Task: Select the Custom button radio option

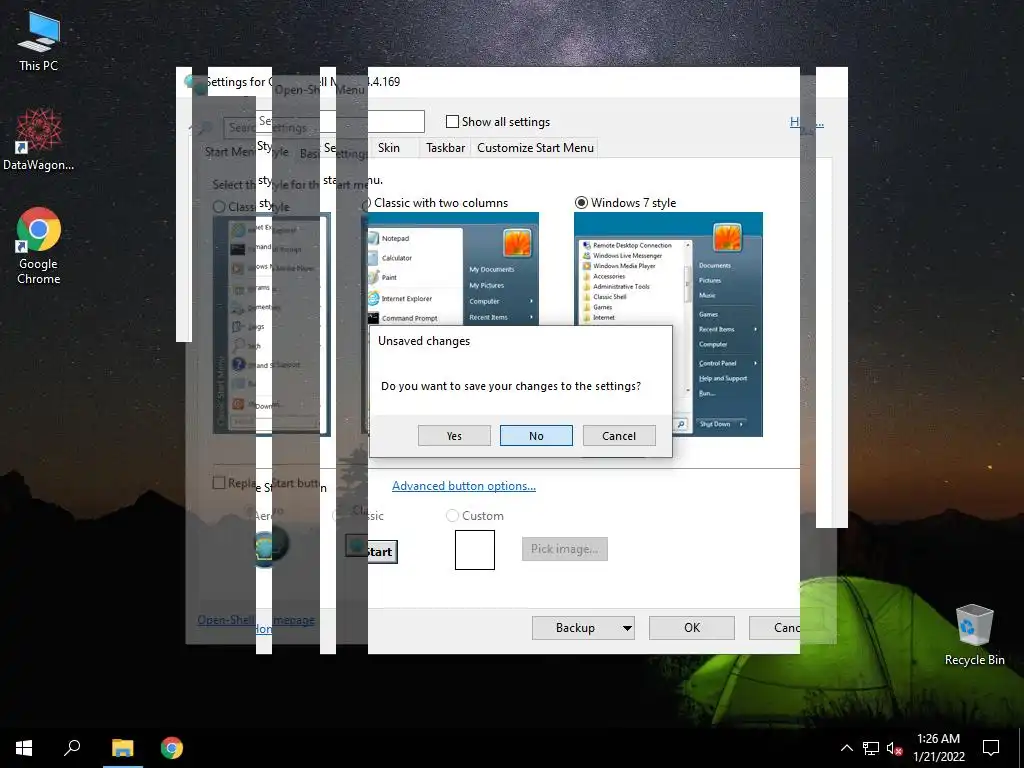Action: coord(452,516)
